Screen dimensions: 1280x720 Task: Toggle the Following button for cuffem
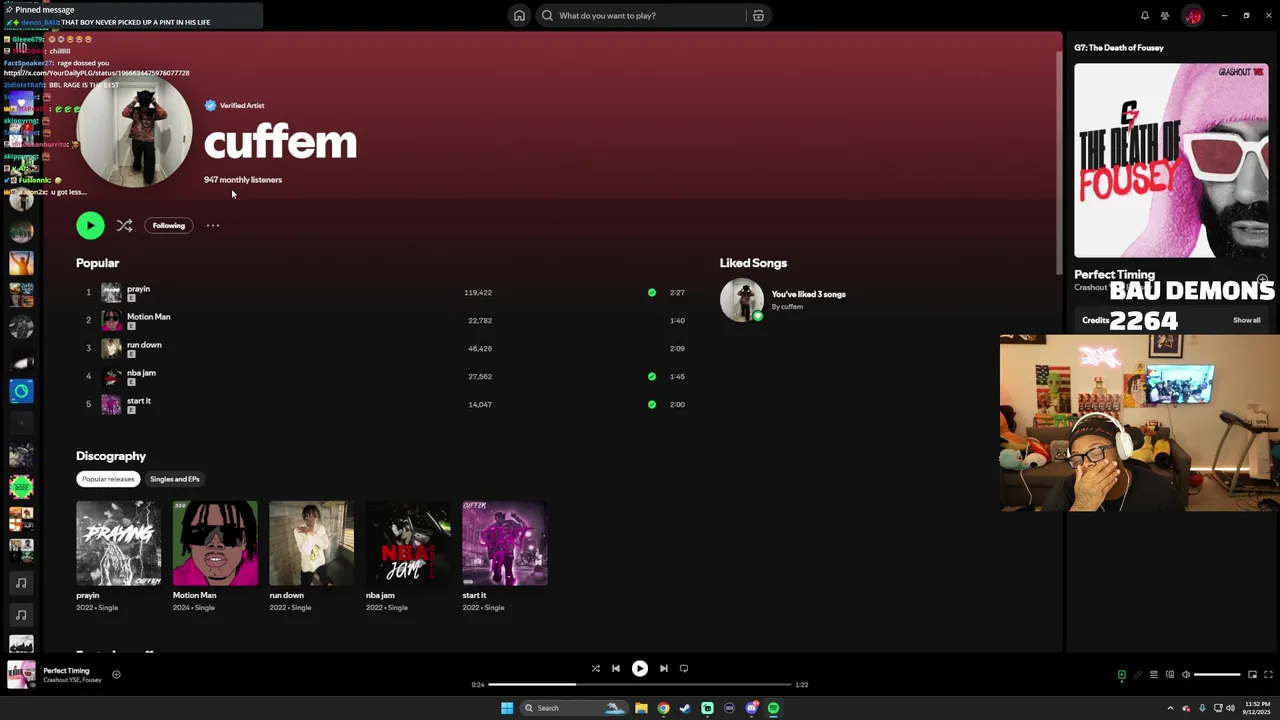(169, 225)
